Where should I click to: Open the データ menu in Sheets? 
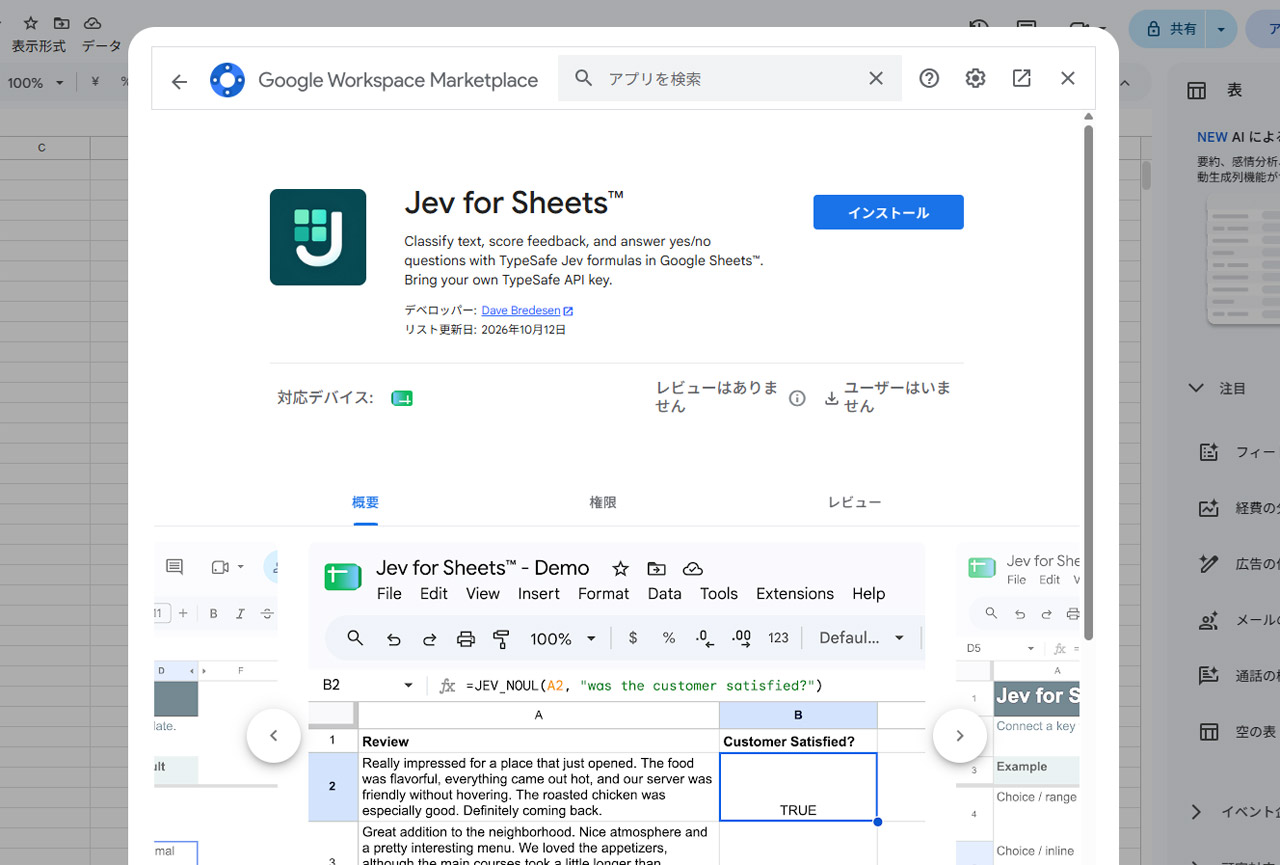[101, 46]
